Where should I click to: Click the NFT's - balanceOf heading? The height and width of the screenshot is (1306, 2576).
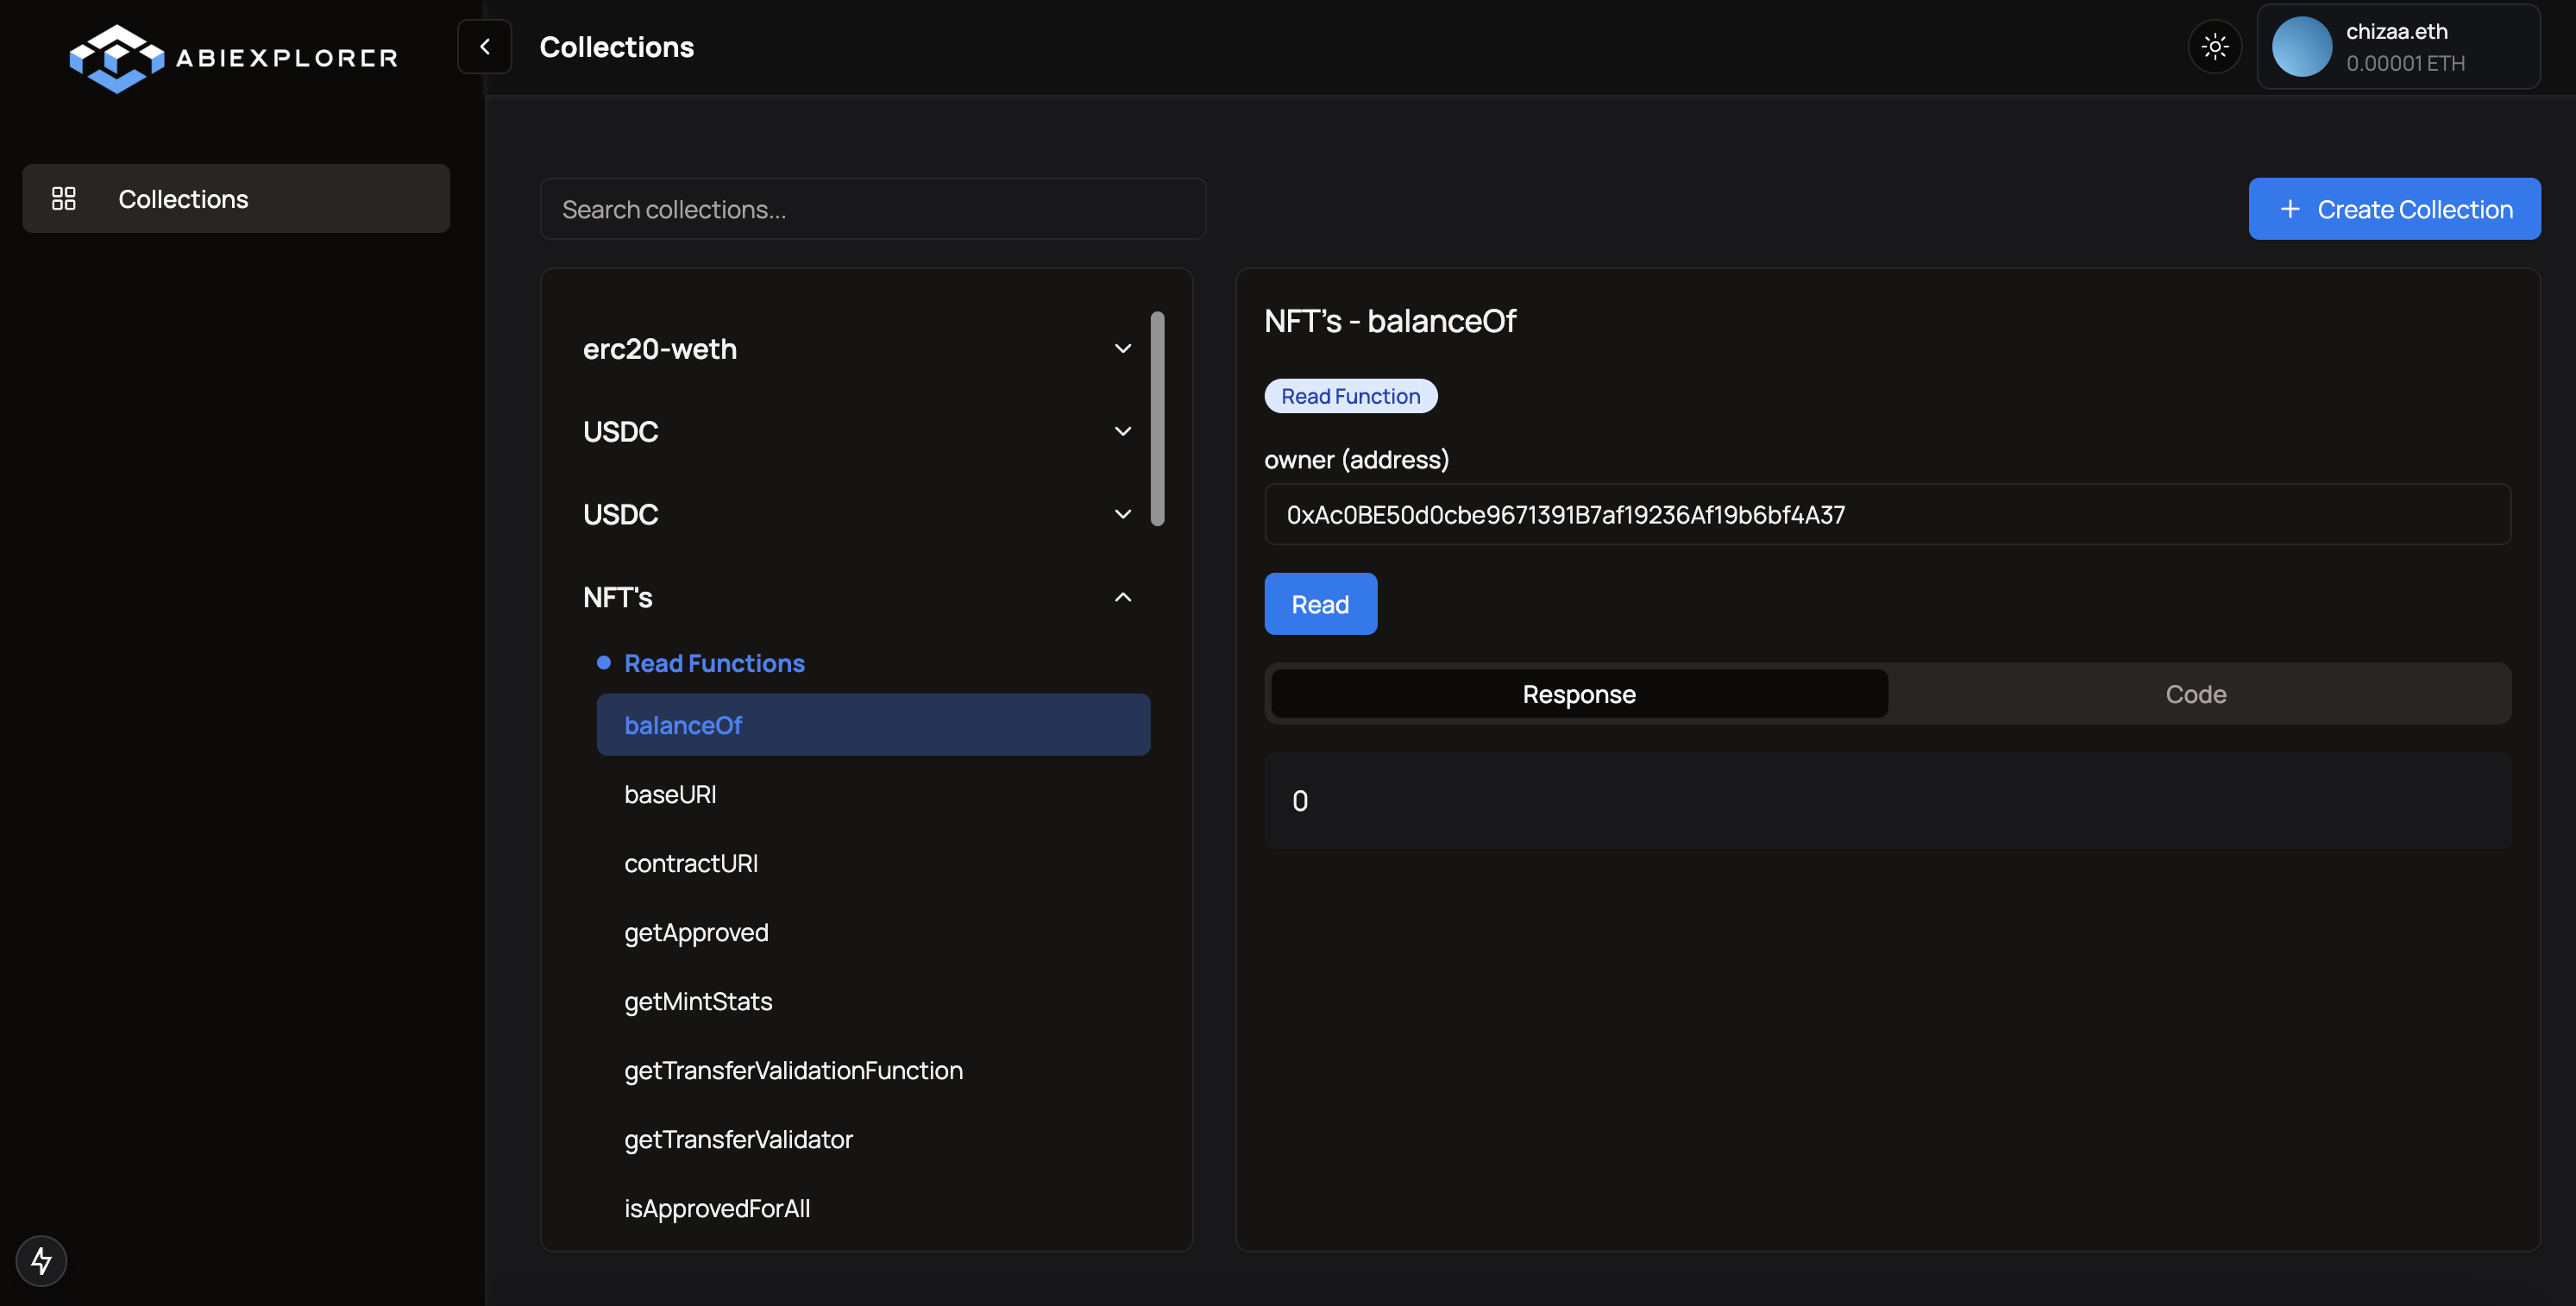(1390, 321)
